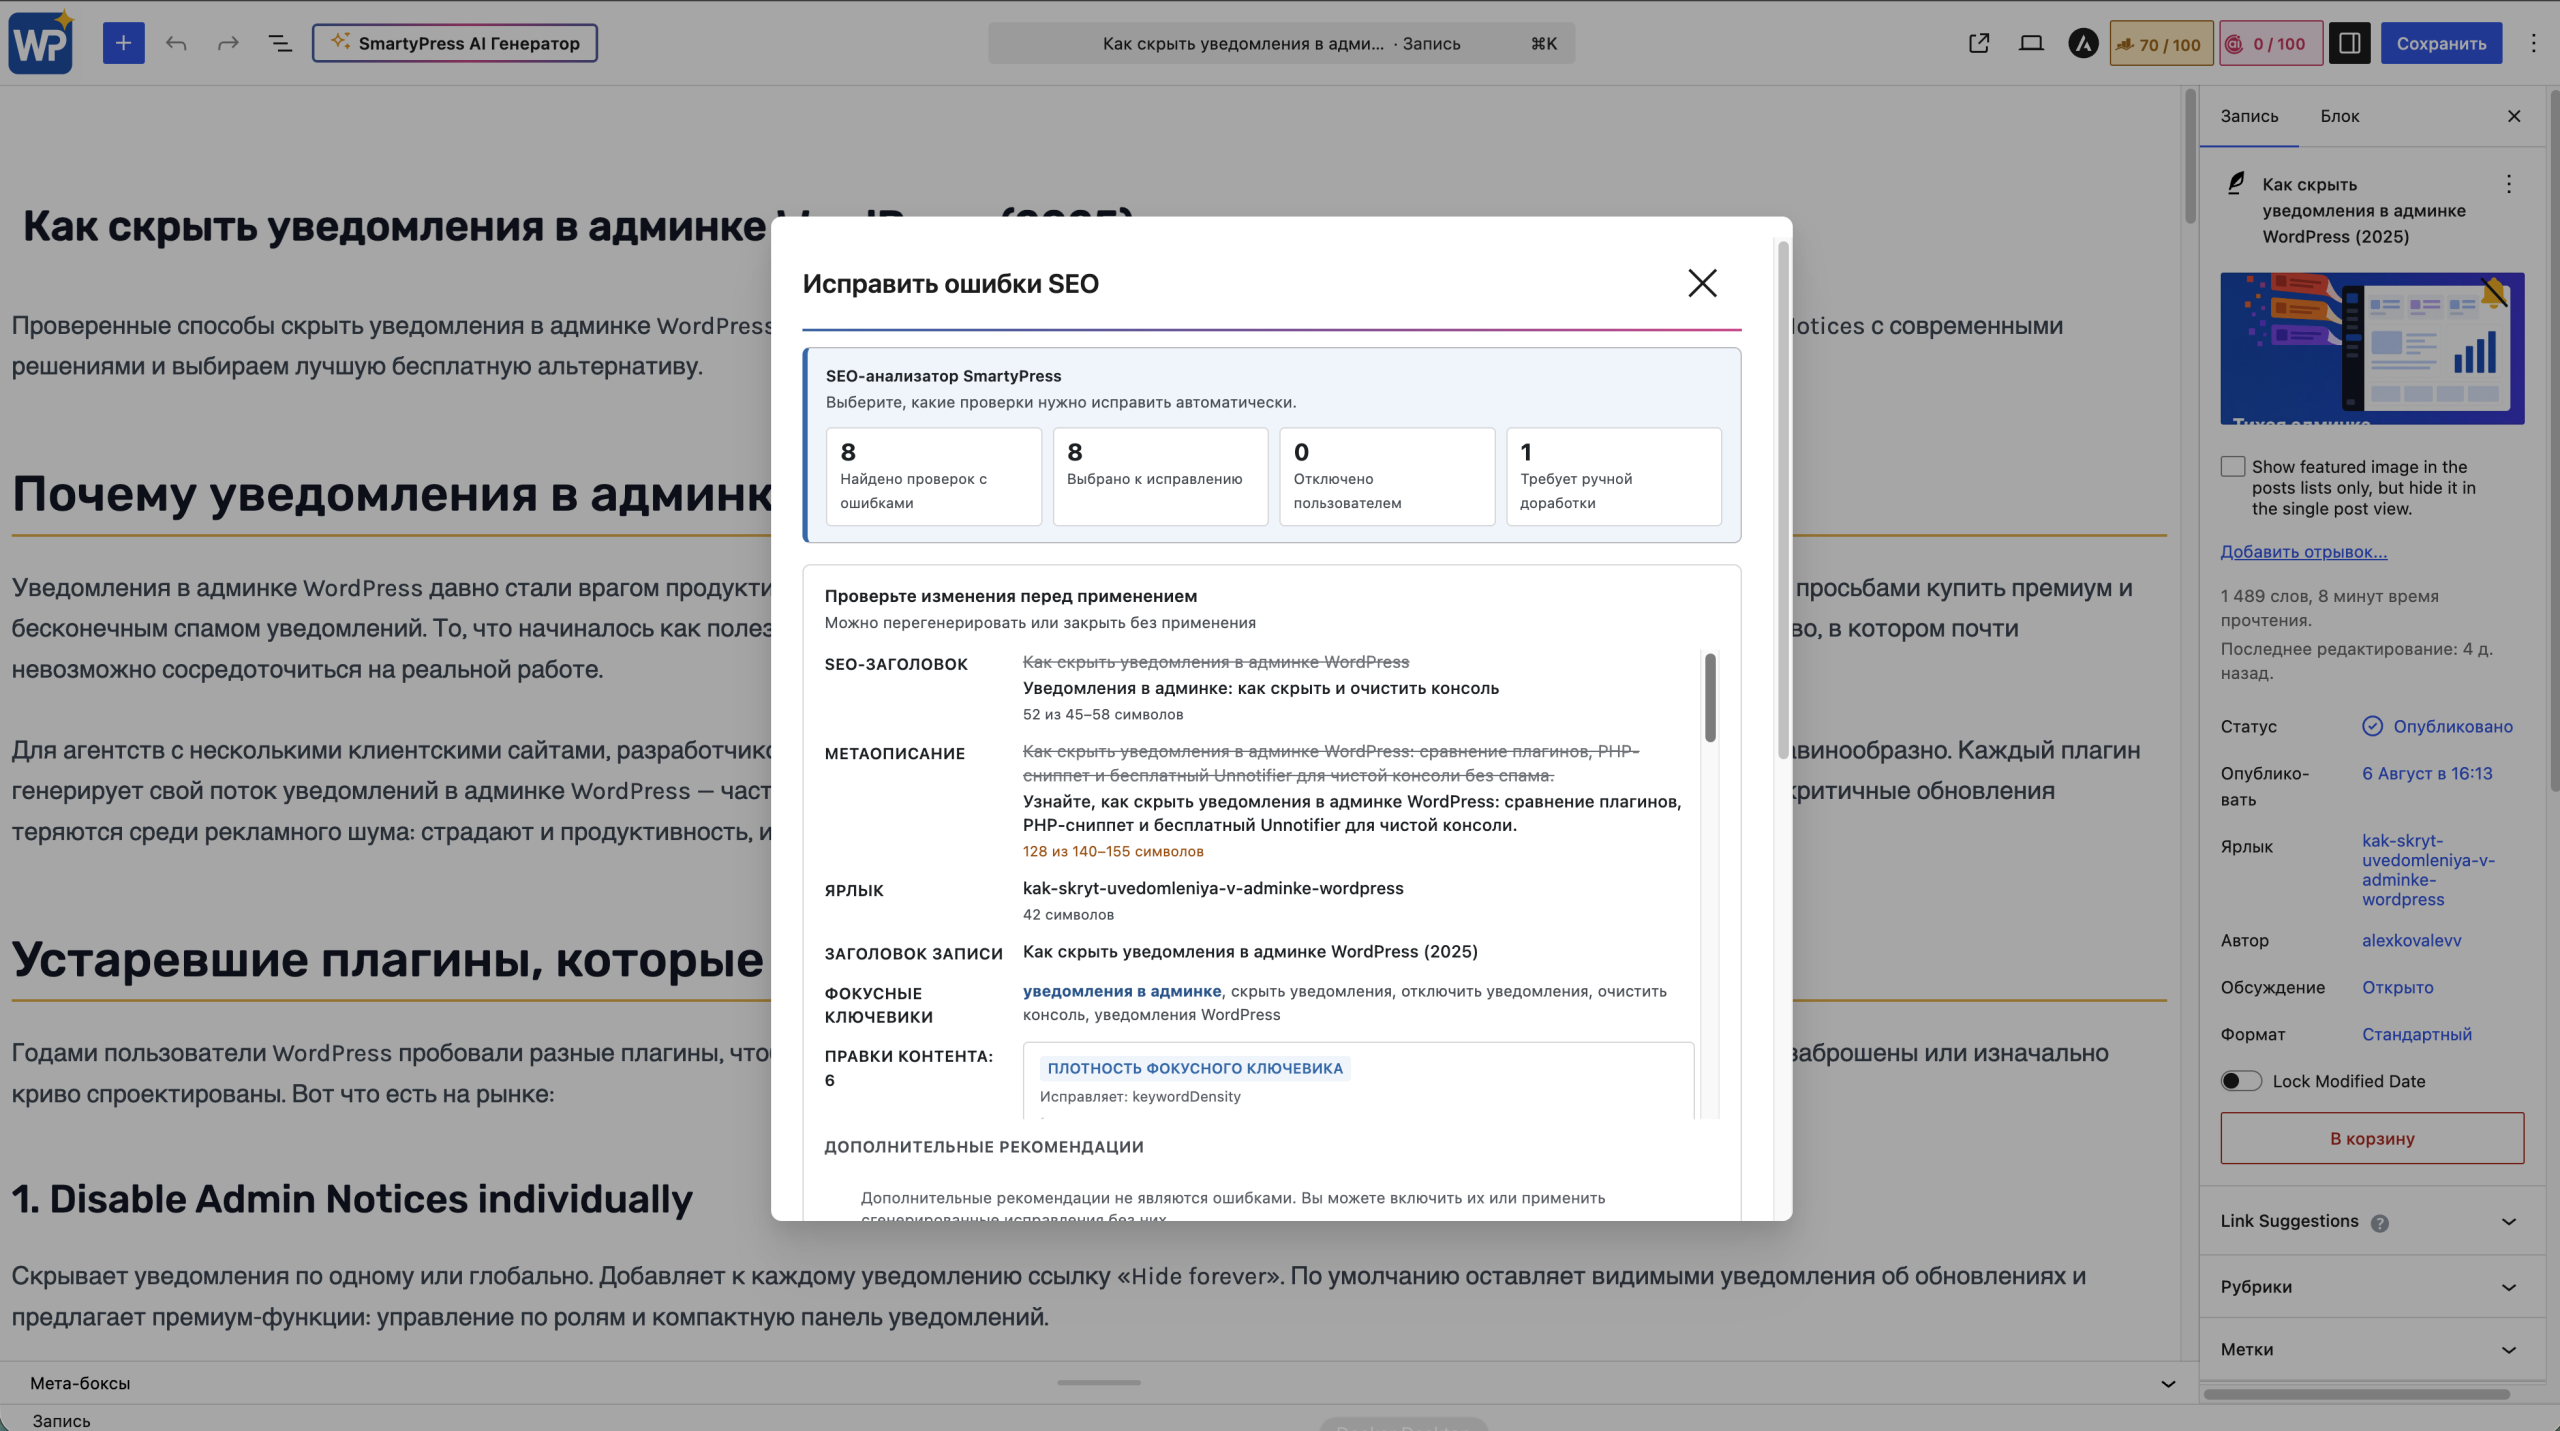Open discussion setting Открыто

(x=2397, y=987)
